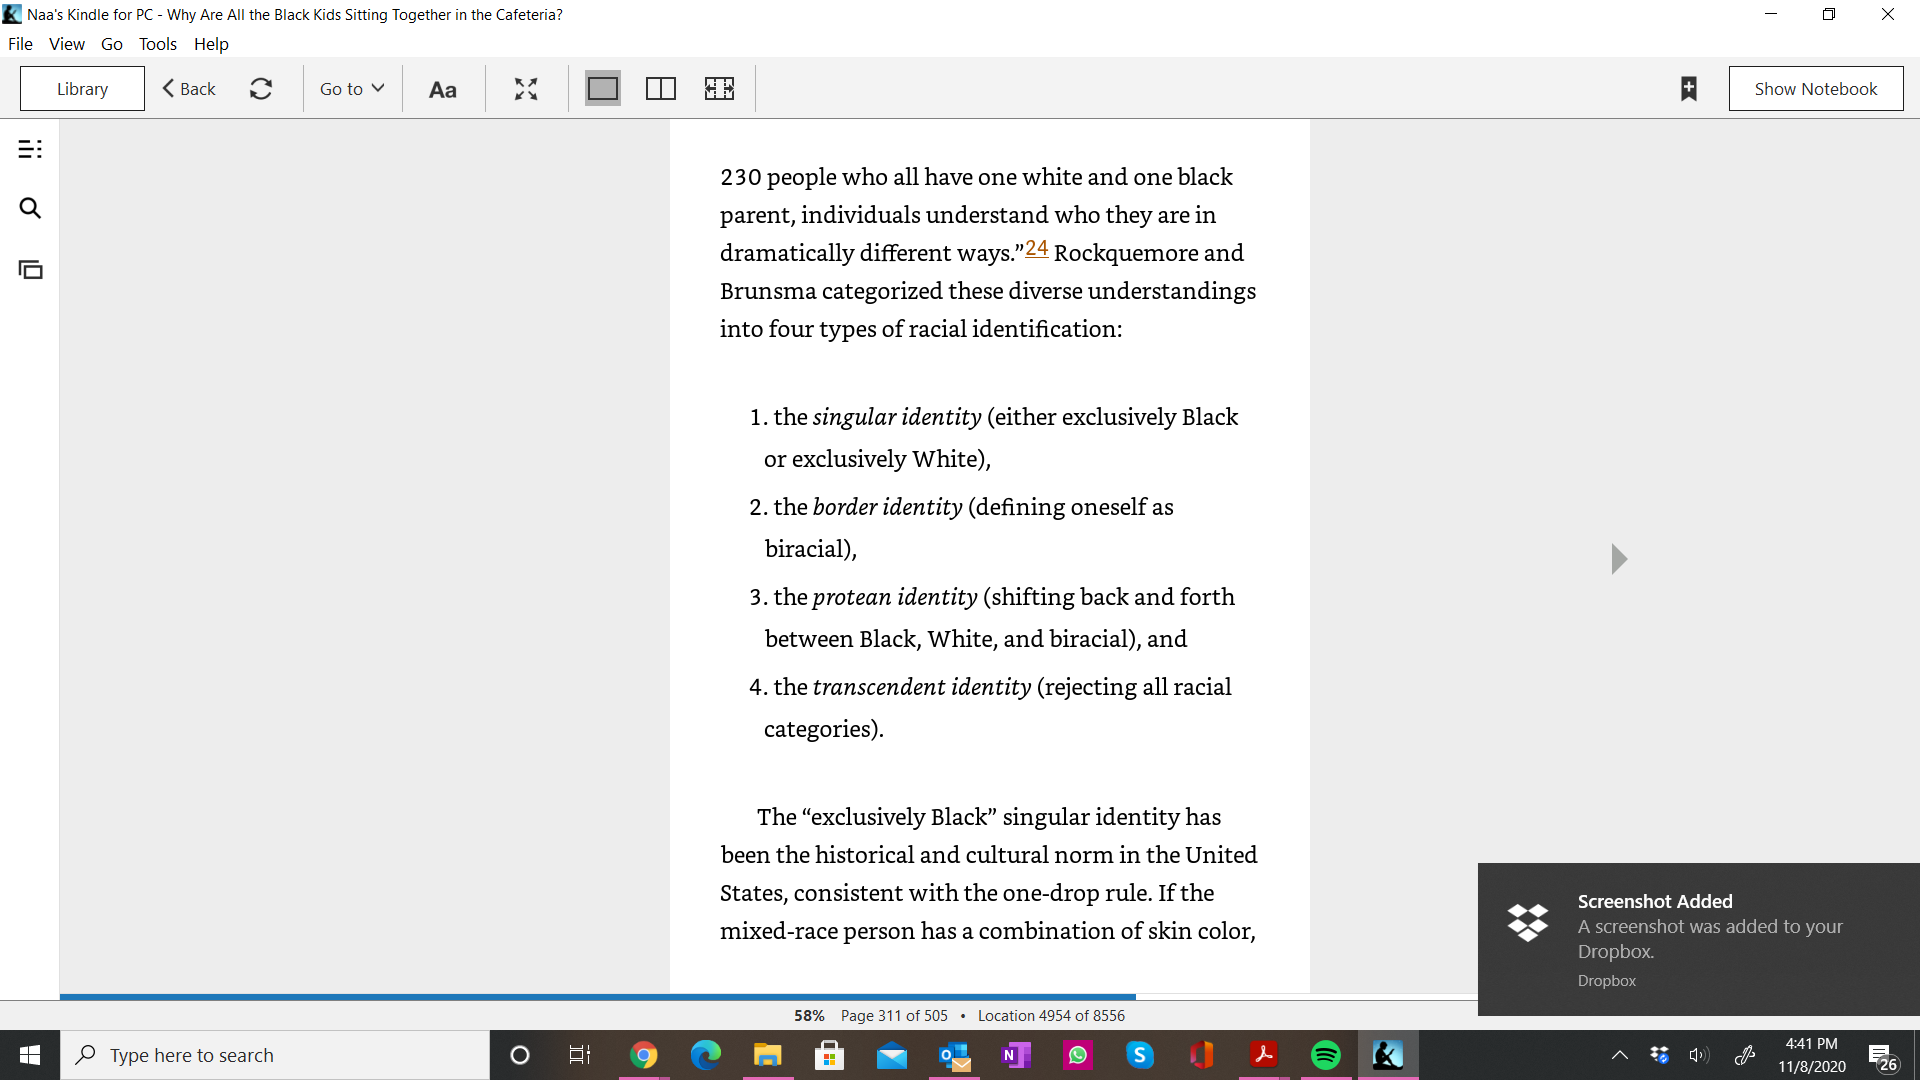The height and width of the screenshot is (1080, 1920).
Task: Open Dropbox tray icon
Action: coord(1660,1055)
